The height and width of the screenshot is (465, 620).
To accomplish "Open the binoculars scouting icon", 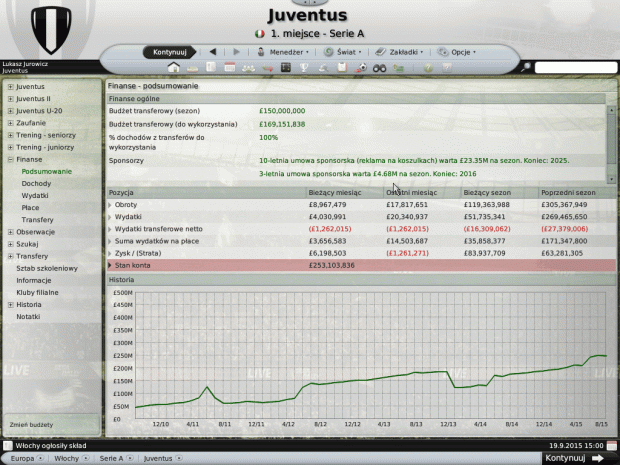I will pyautogui.click(x=379, y=68).
